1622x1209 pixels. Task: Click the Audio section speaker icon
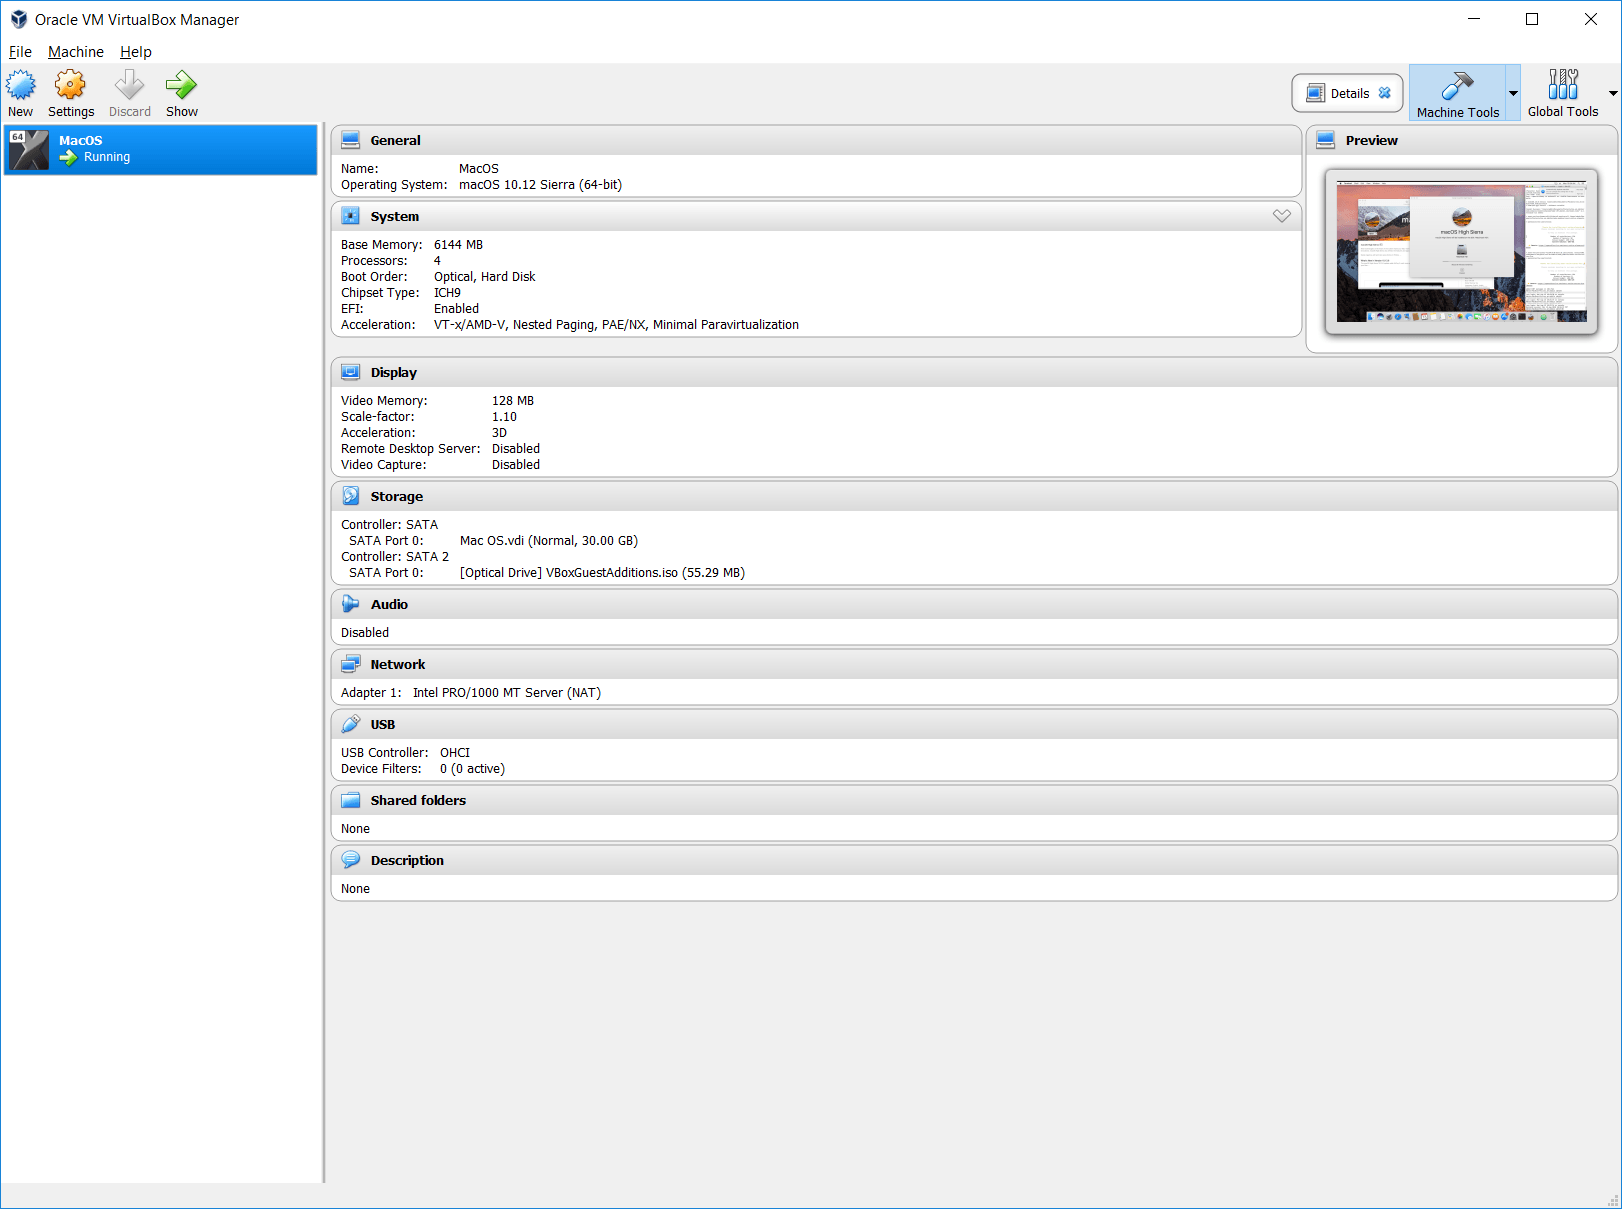[x=351, y=604]
